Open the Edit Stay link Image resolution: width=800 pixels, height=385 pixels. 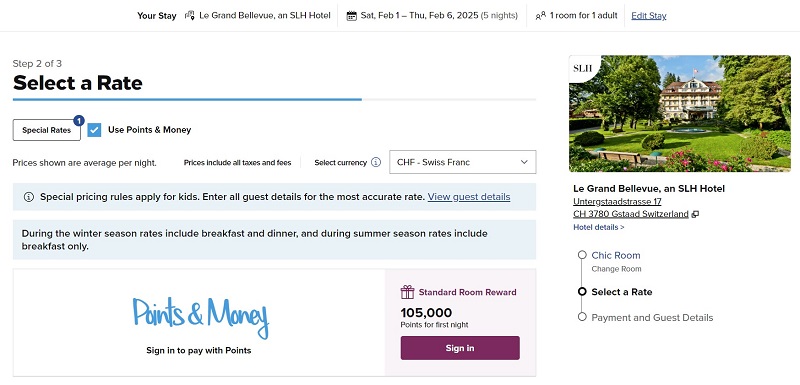click(648, 16)
